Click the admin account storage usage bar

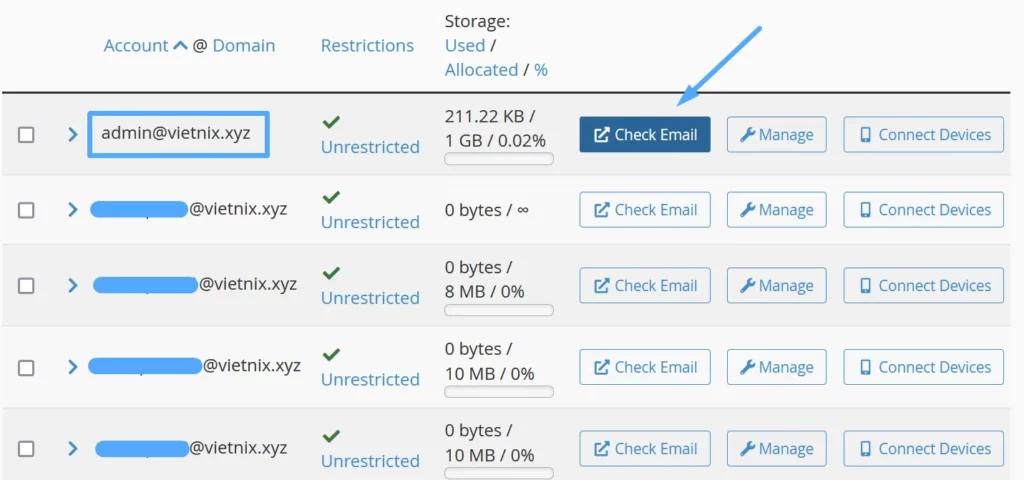pyautogui.click(x=499, y=159)
